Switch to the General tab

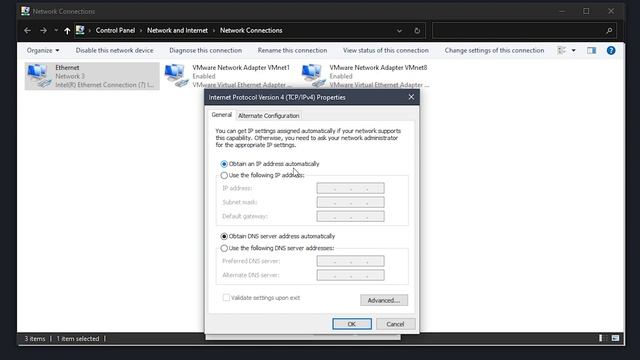point(222,115)
